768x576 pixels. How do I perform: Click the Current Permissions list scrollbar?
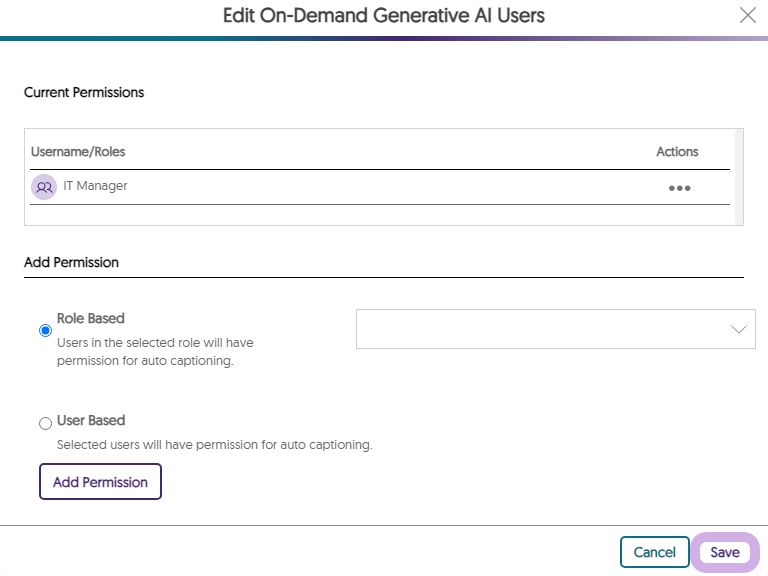pos(739,177)
